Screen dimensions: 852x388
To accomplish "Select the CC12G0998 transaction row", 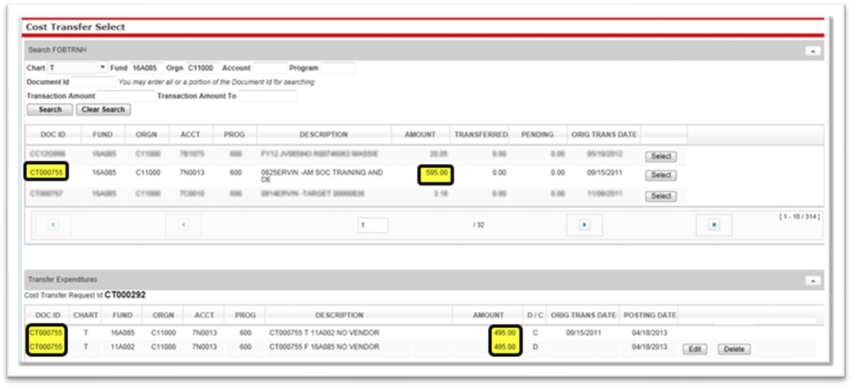I will point(661,156).
